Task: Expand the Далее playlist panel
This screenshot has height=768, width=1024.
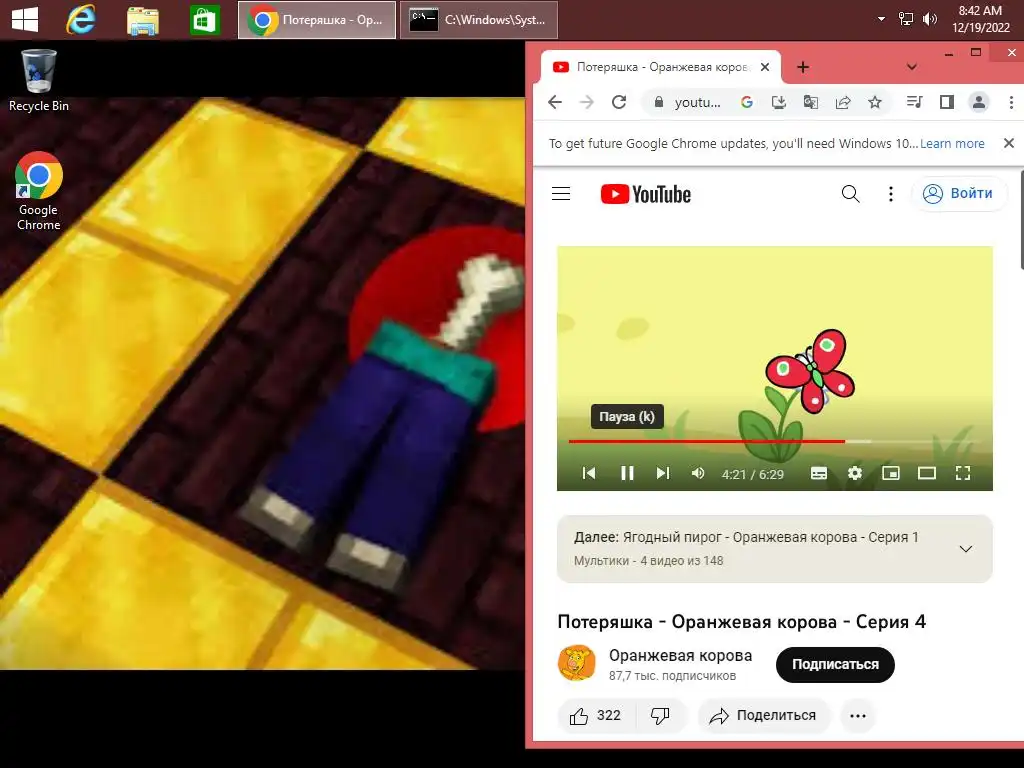Action: point(965,549)
